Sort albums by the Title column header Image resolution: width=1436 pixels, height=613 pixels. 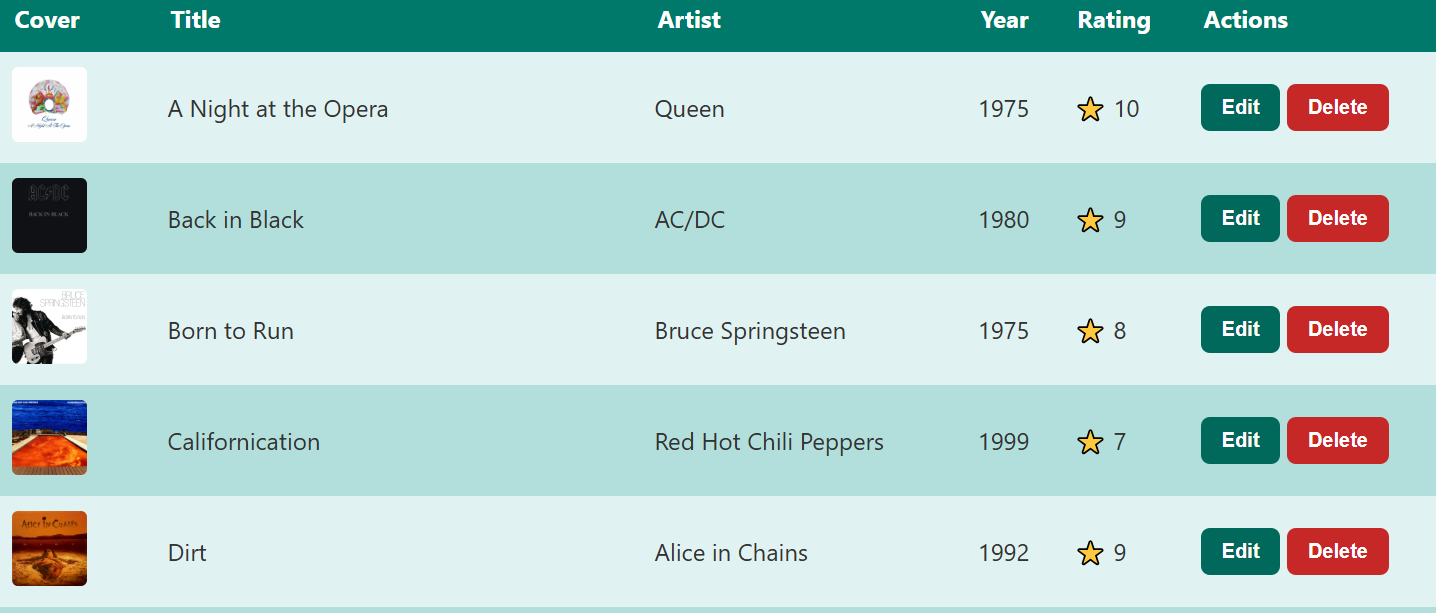tap(196, 21)
